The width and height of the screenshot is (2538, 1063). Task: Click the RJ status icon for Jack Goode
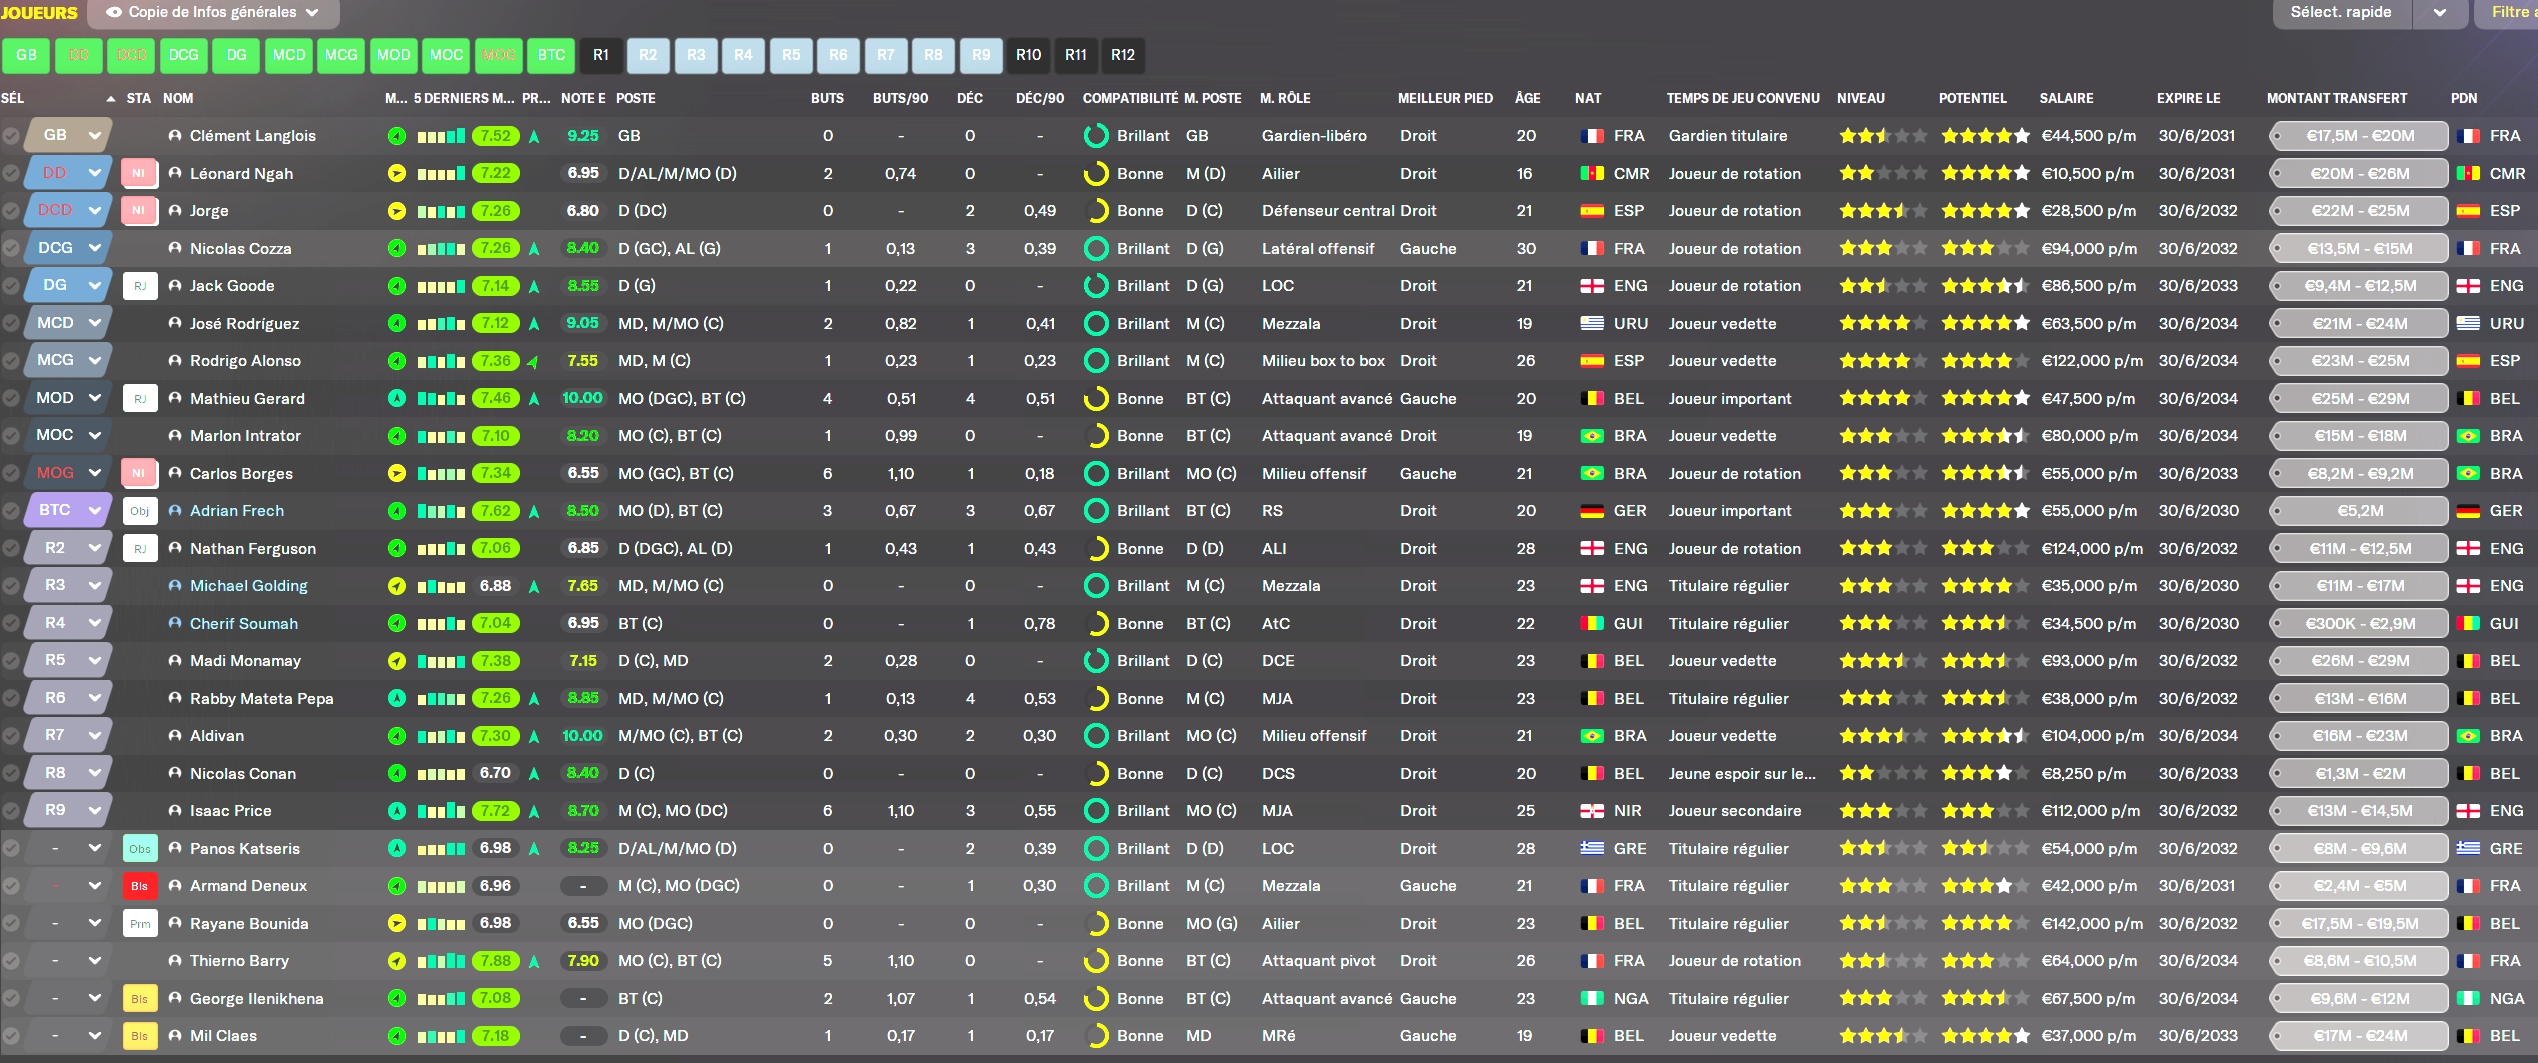(x=139, y=286)
